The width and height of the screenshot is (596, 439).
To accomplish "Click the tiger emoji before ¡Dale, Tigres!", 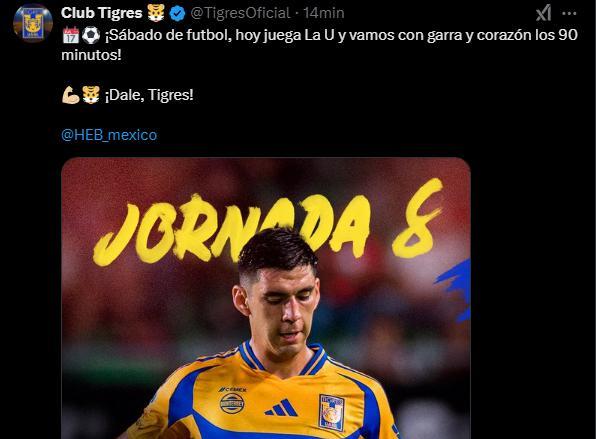I will pyautogui.click(x=91, y=95).
